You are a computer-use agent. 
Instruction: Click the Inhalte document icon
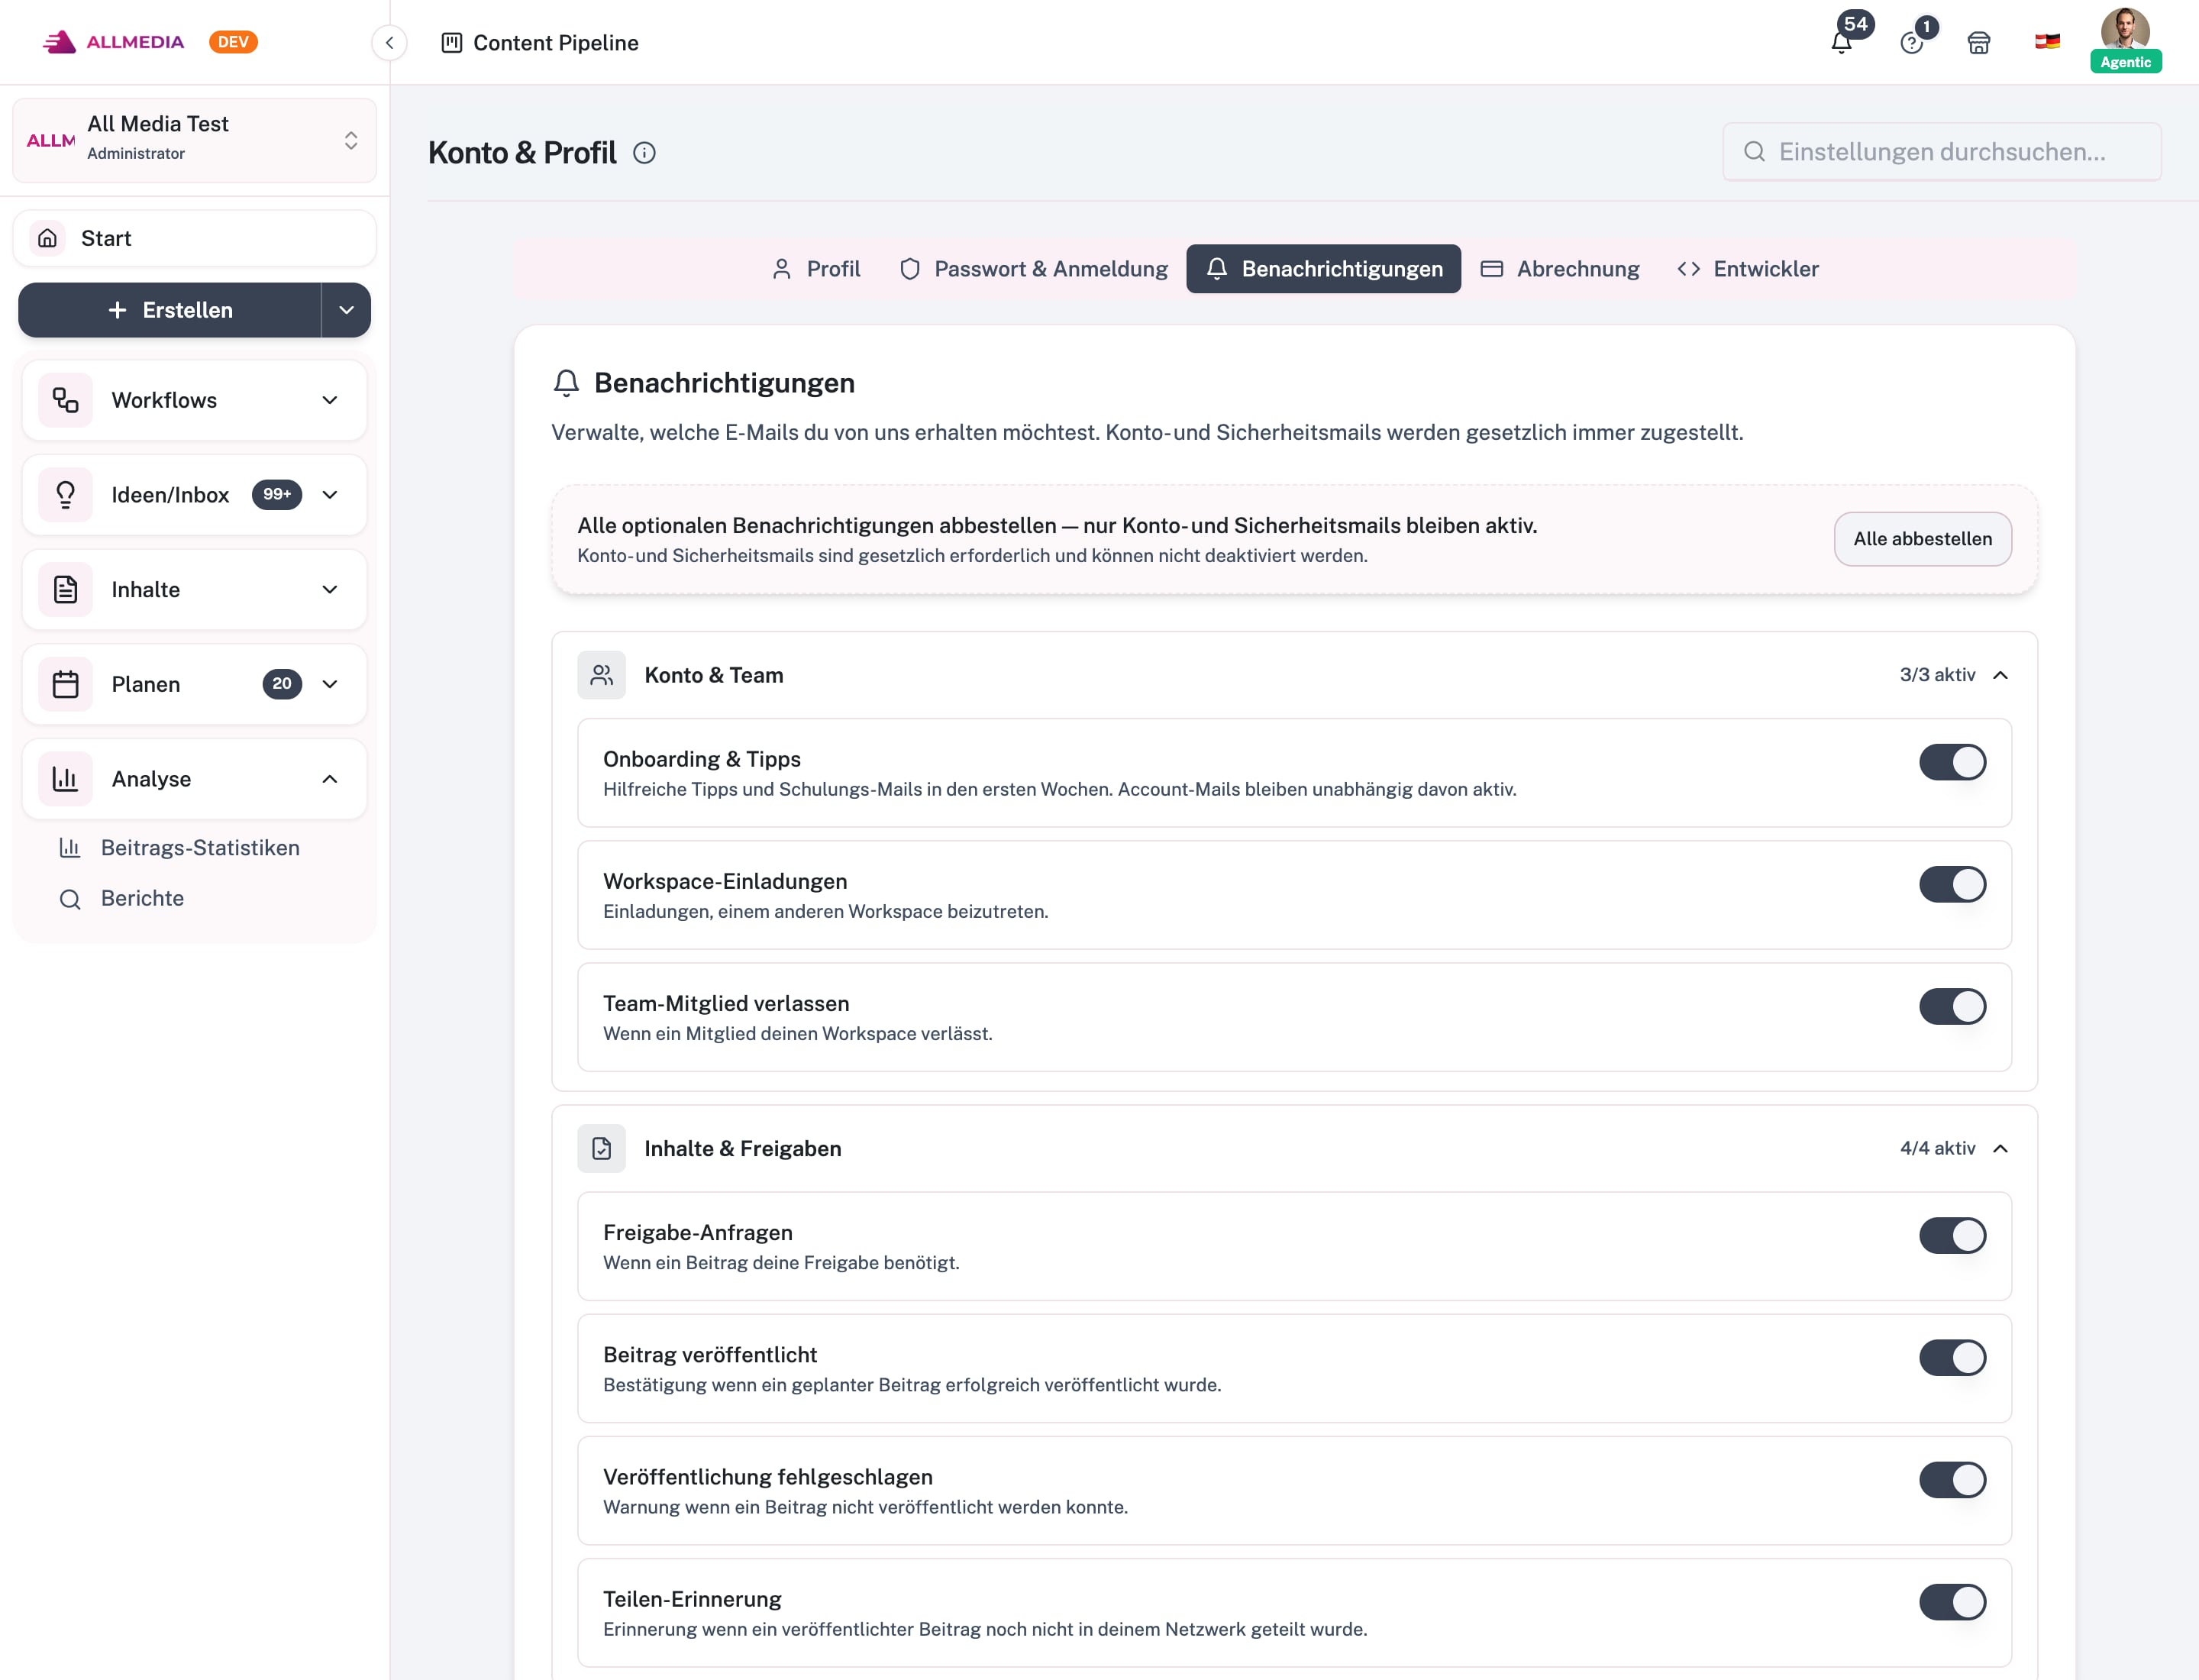[x=66, y=589]
